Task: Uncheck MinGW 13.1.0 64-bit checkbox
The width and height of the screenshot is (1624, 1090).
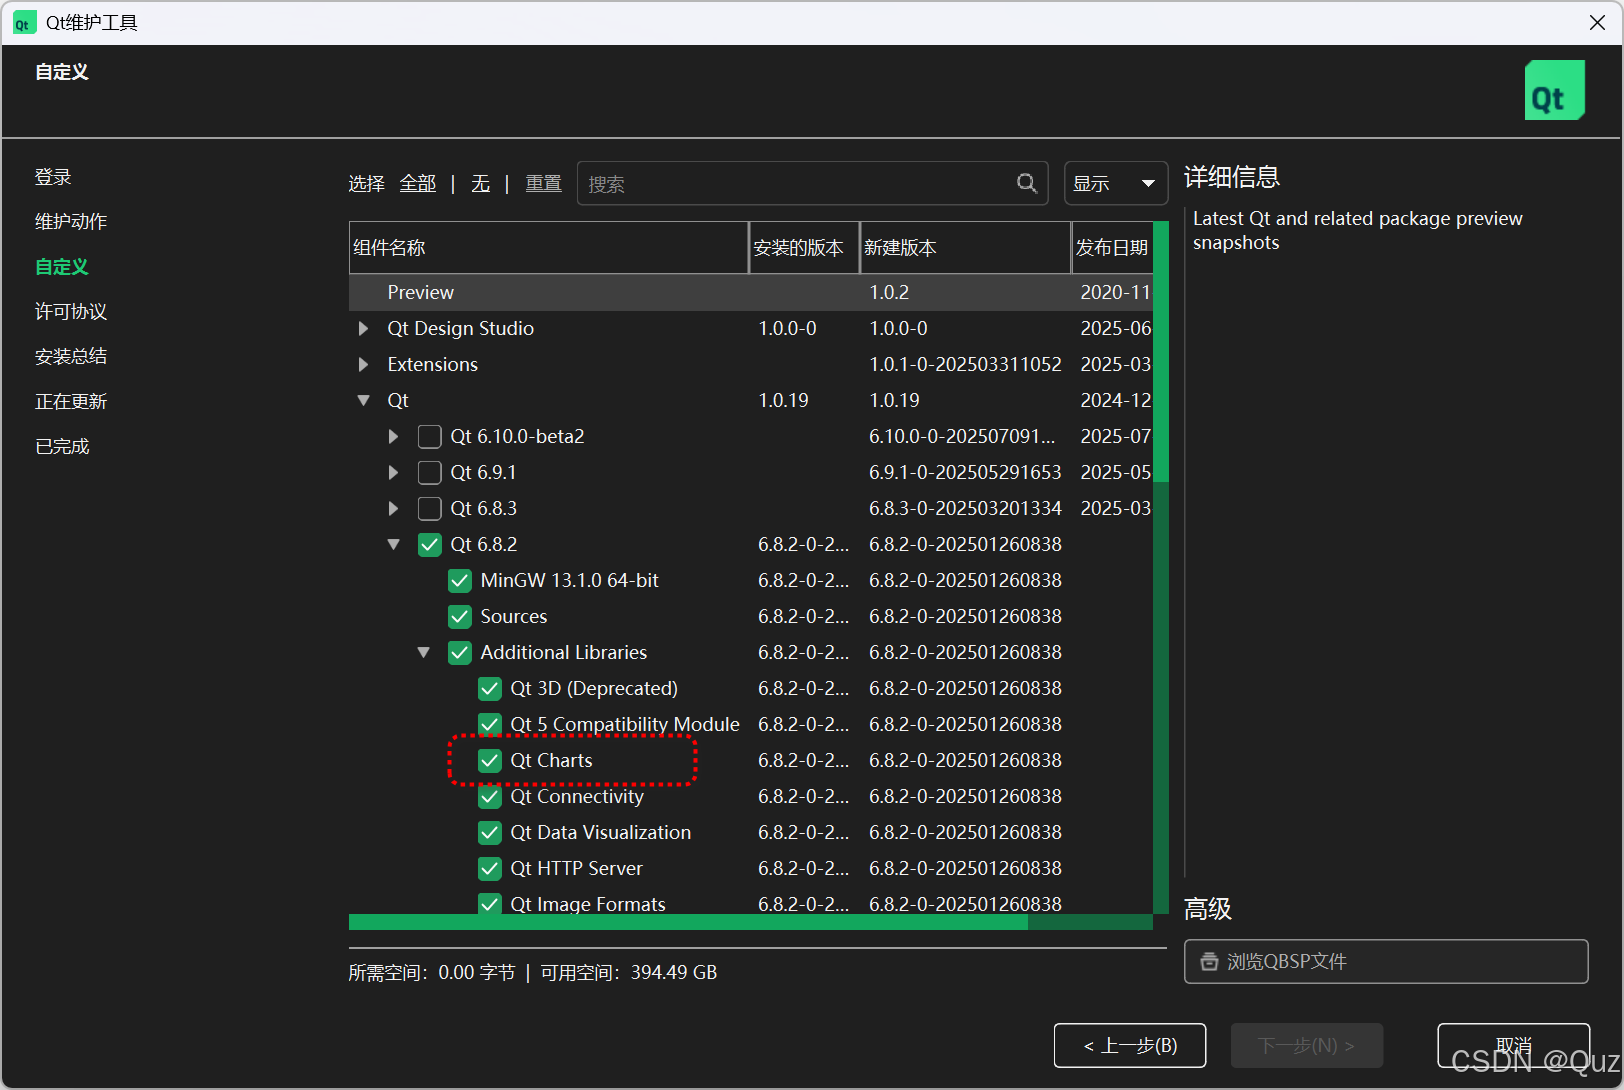Action: coord(460,580)
